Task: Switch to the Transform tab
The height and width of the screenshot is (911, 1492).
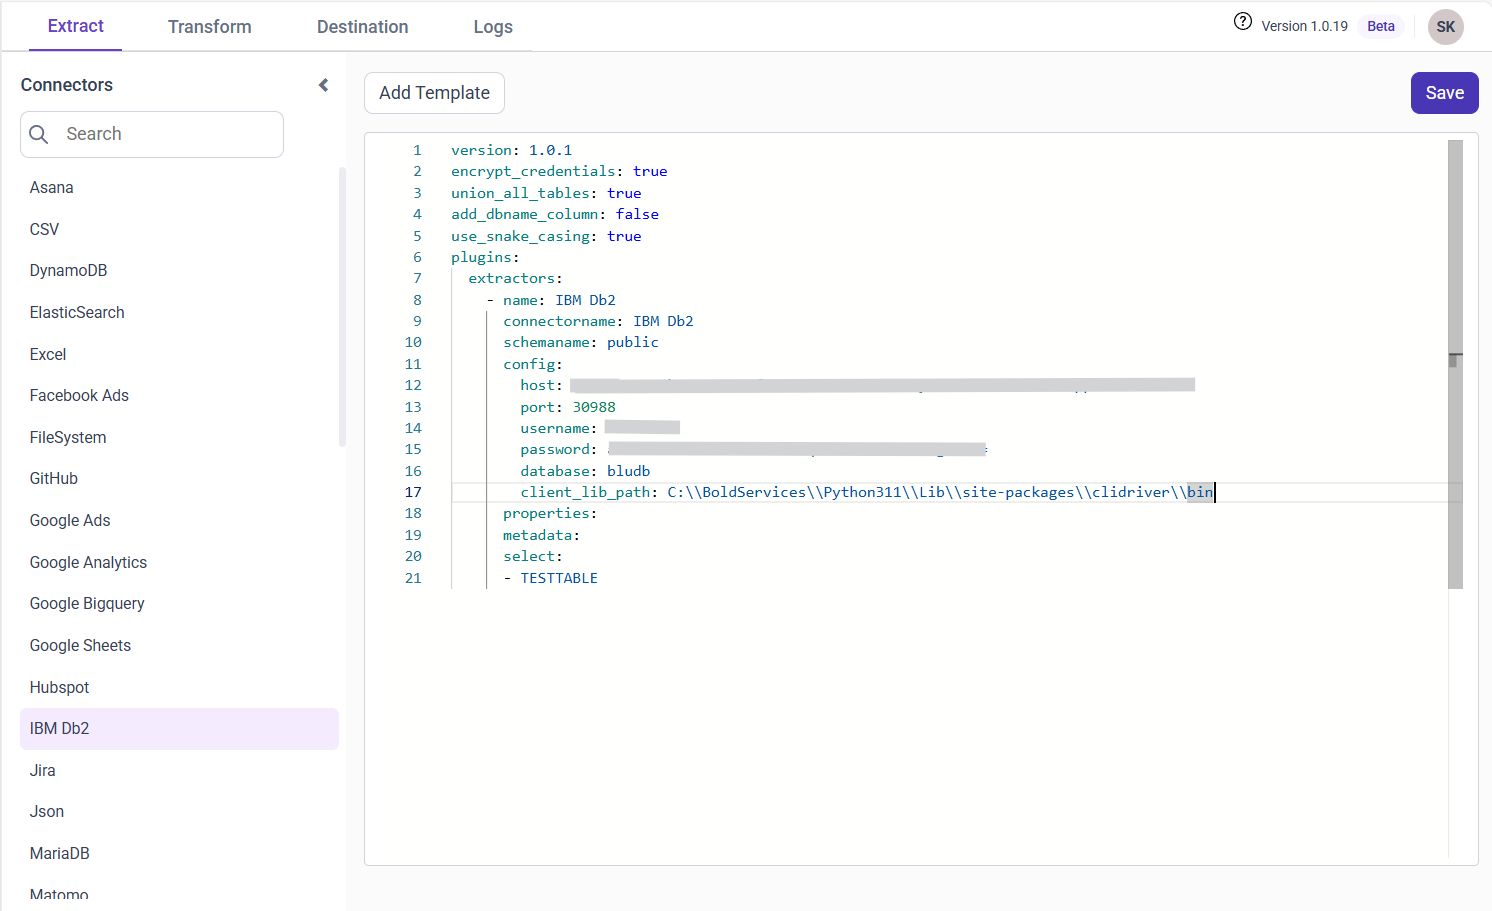Action: point(209,27)
